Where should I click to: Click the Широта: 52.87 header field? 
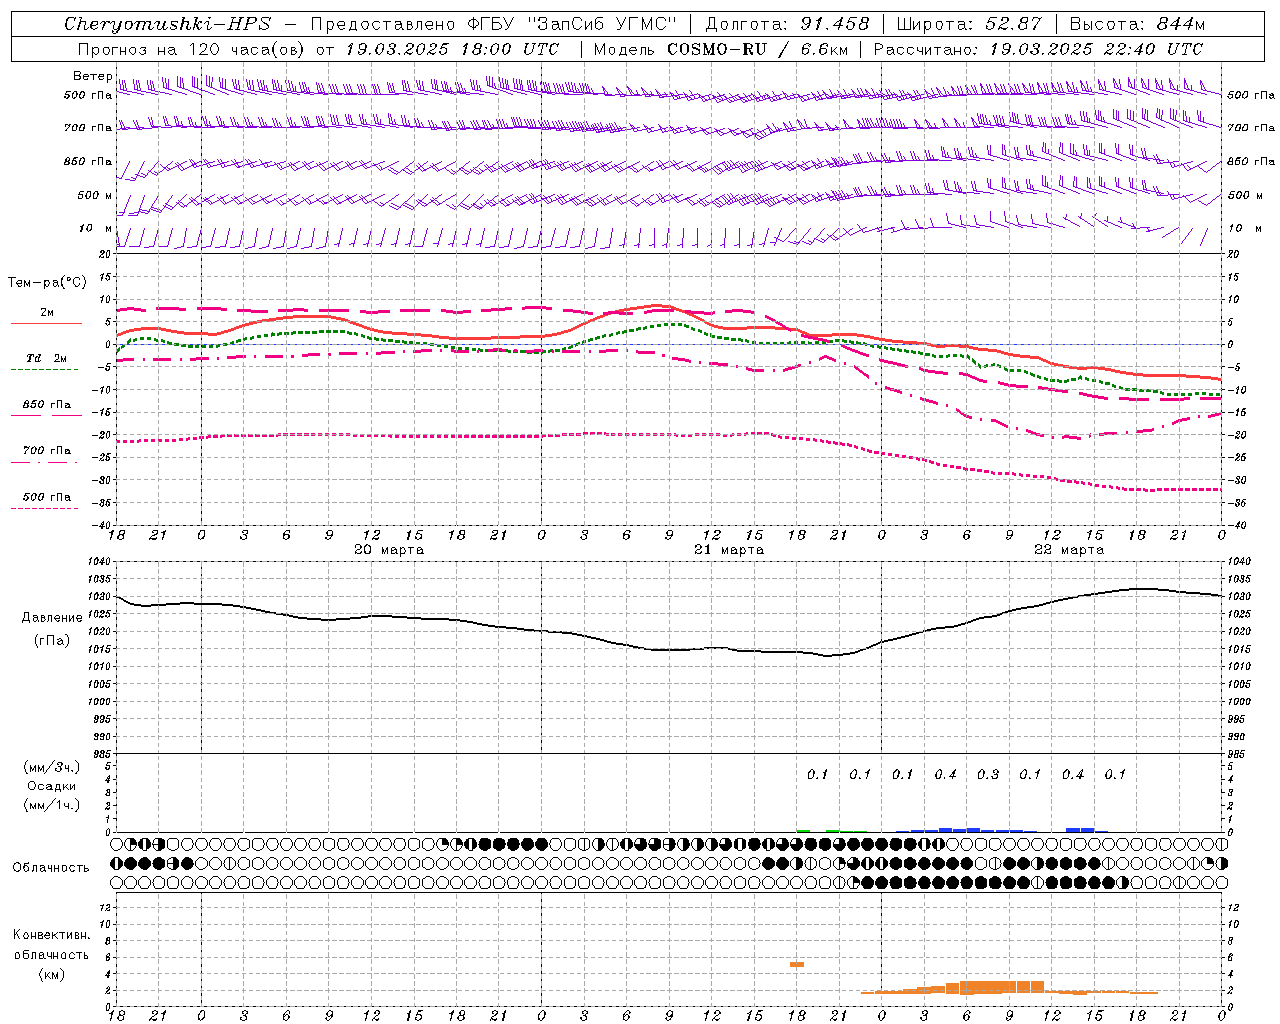click(x=969, y=24)
